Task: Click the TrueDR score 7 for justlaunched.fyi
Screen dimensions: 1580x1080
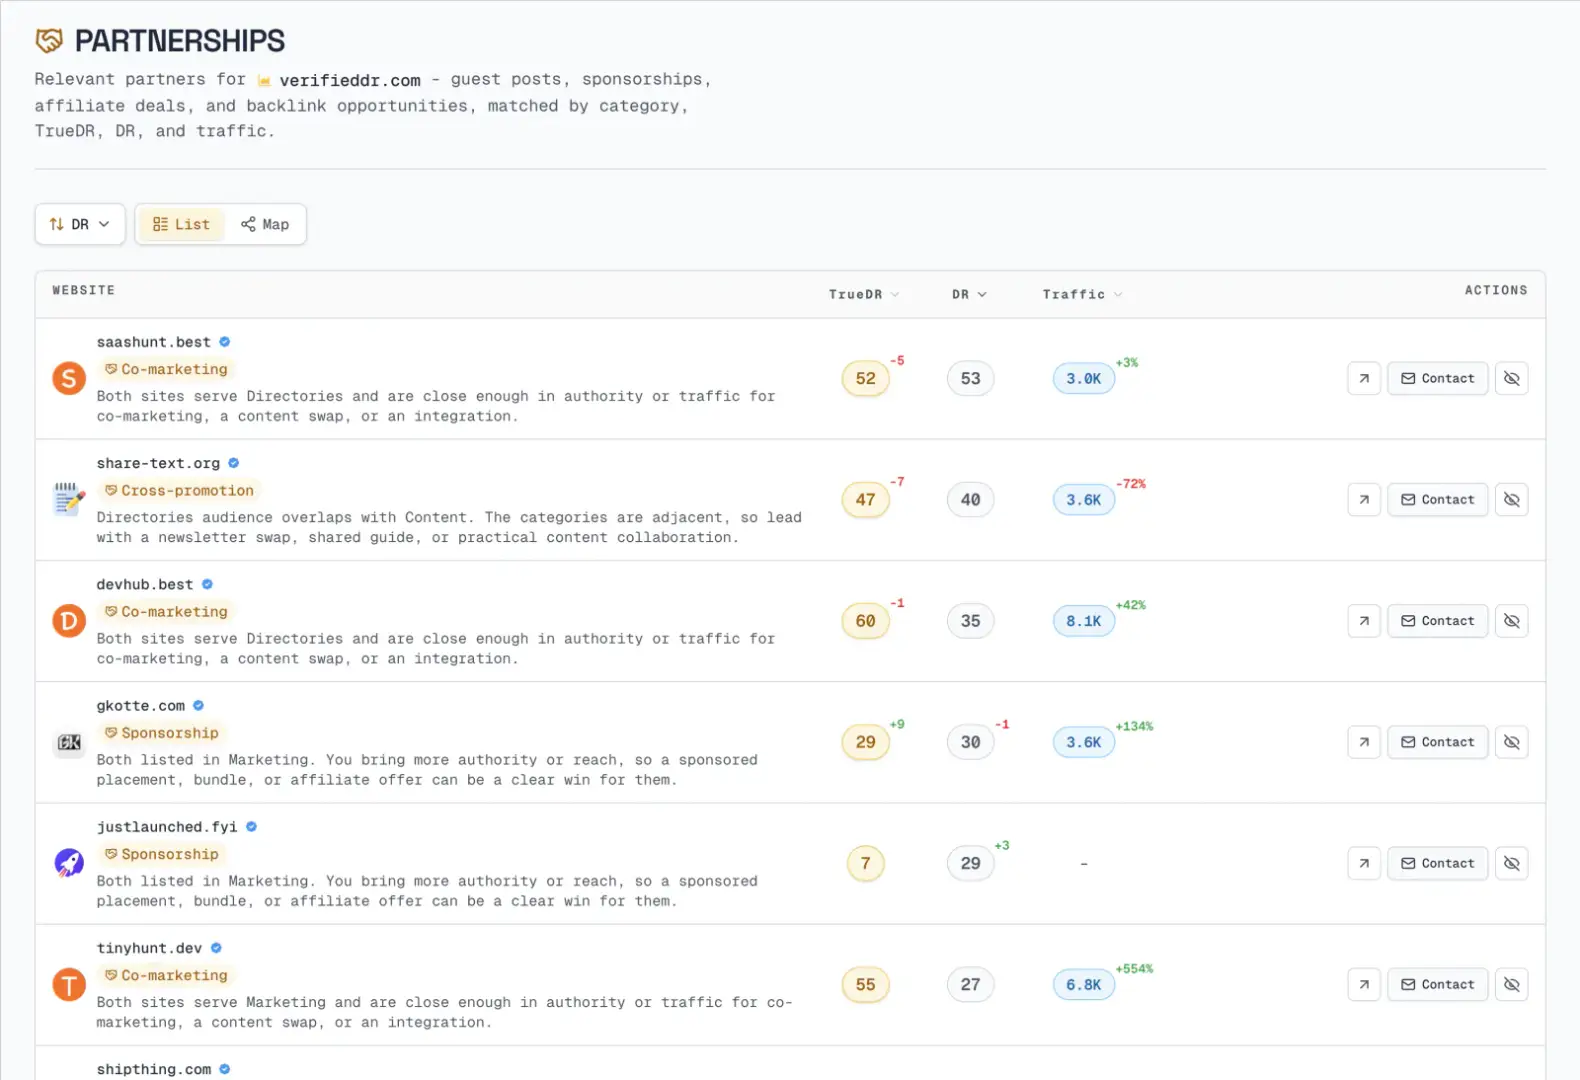Action: click(865, 863)
